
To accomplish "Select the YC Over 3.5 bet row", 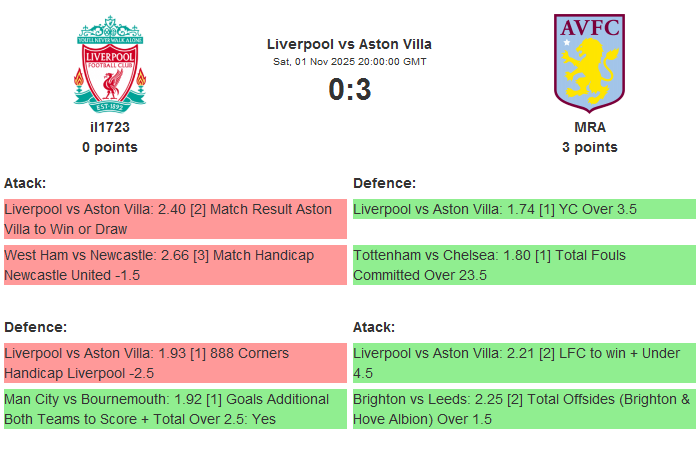I will click(x=524, y=210).
